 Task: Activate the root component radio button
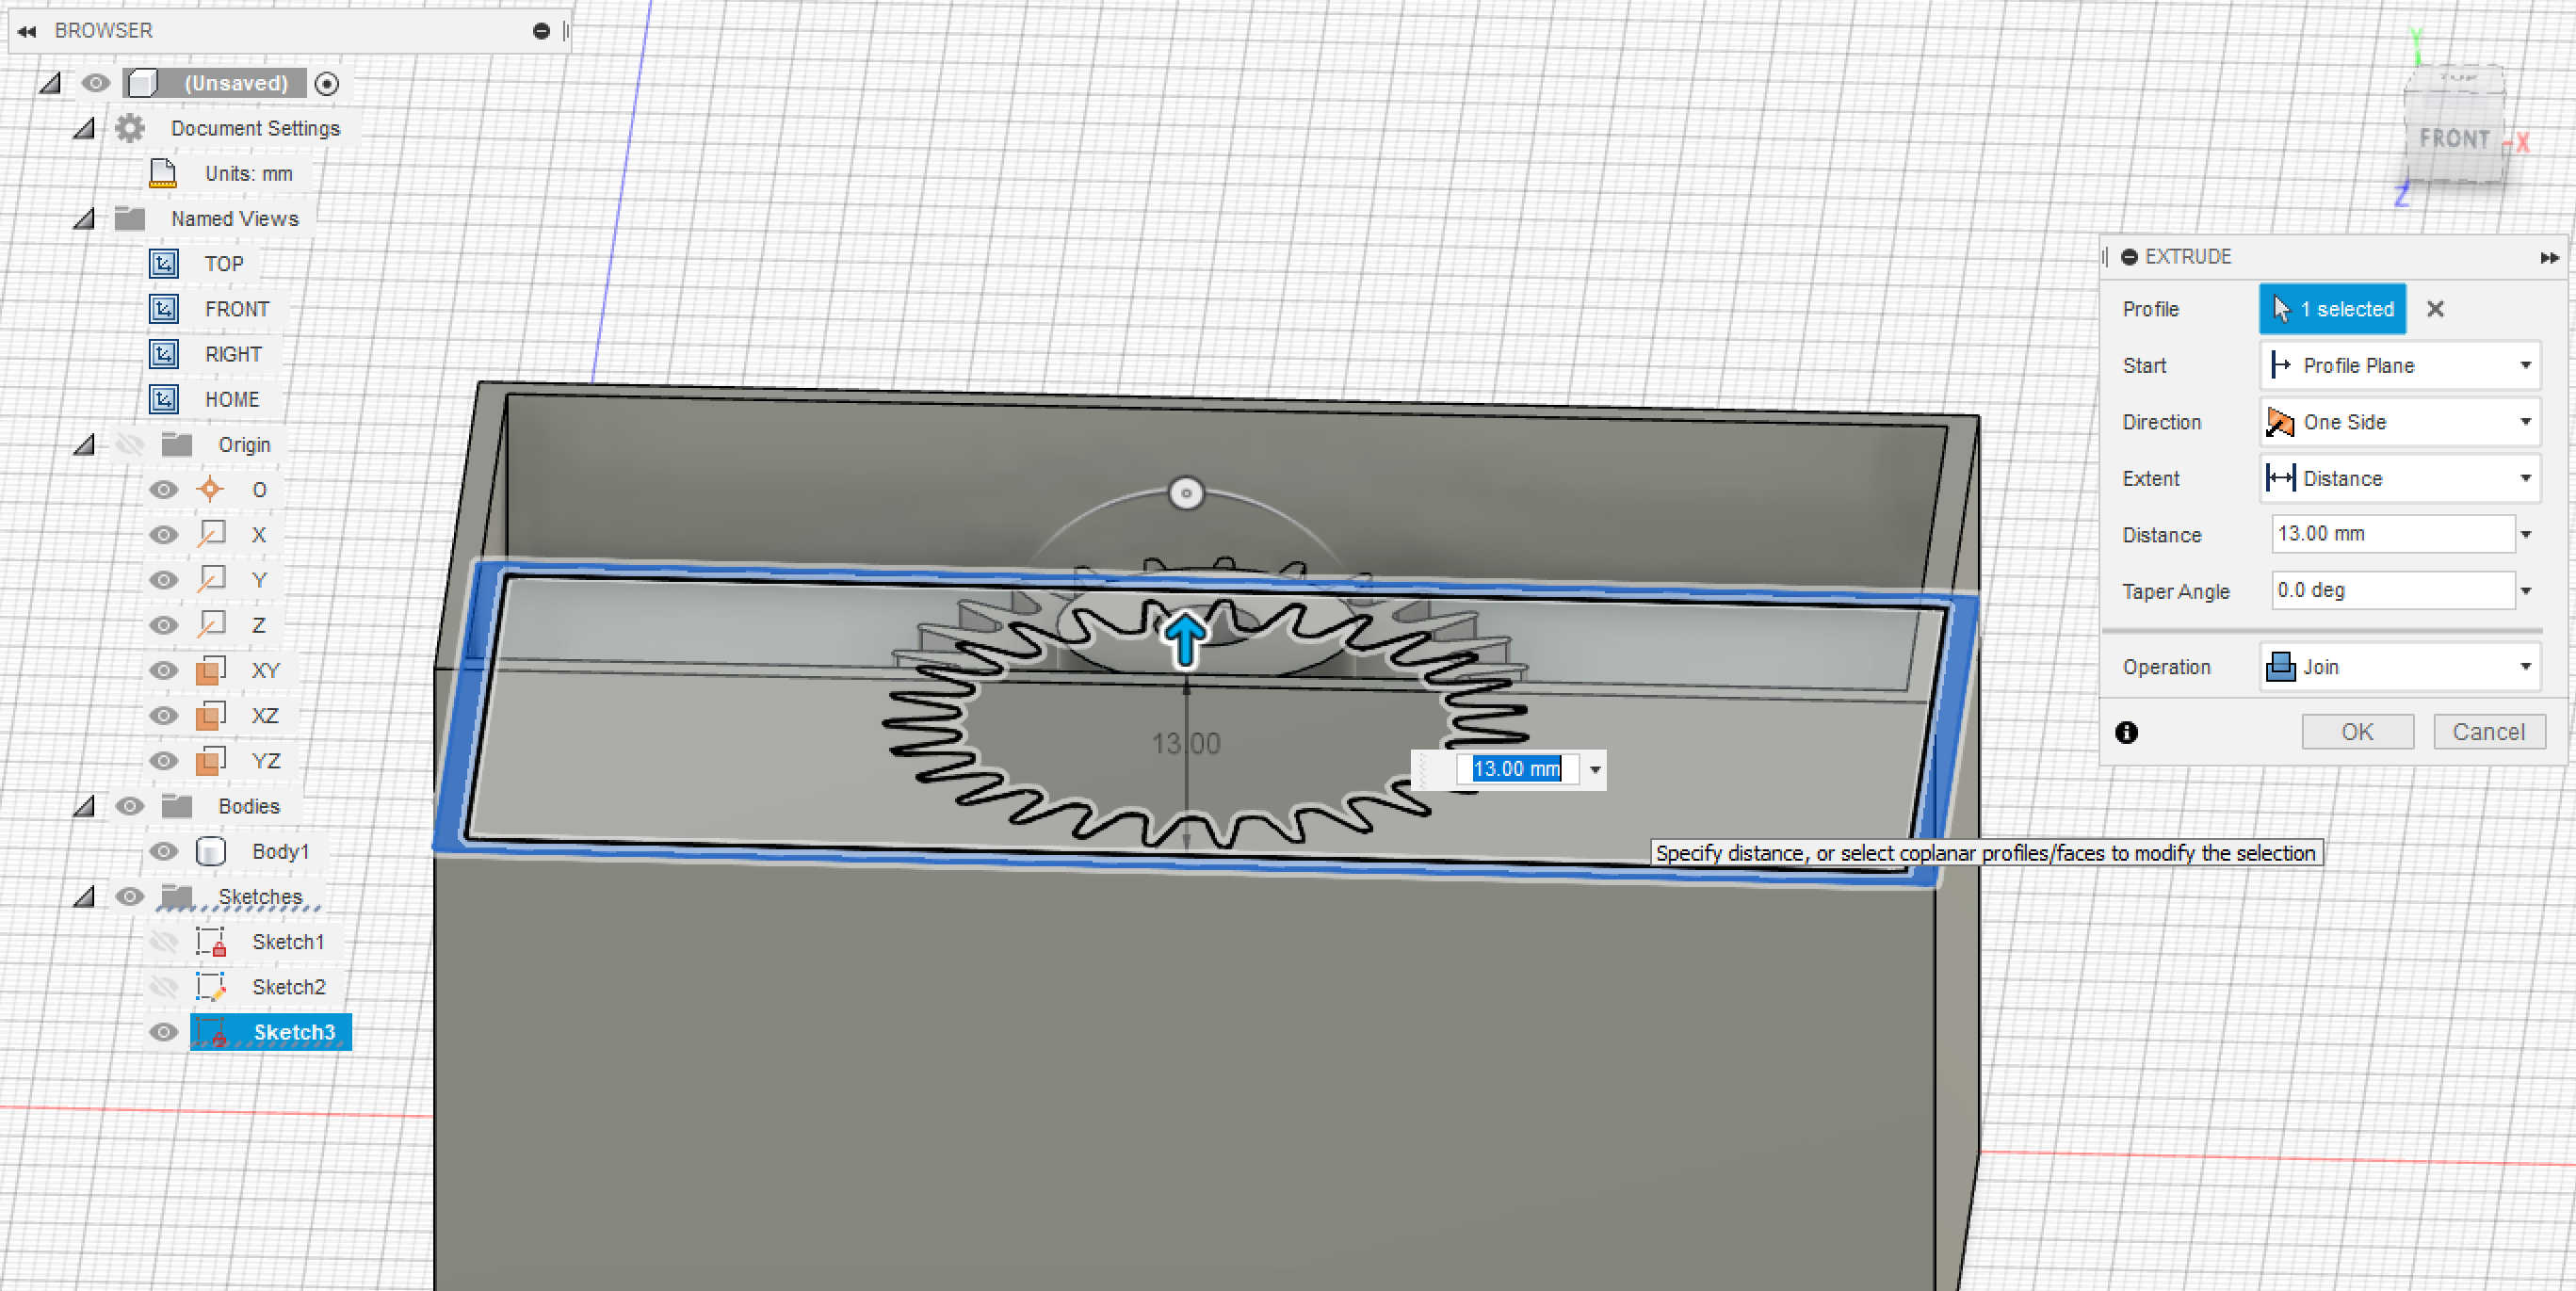coord(326,84)
